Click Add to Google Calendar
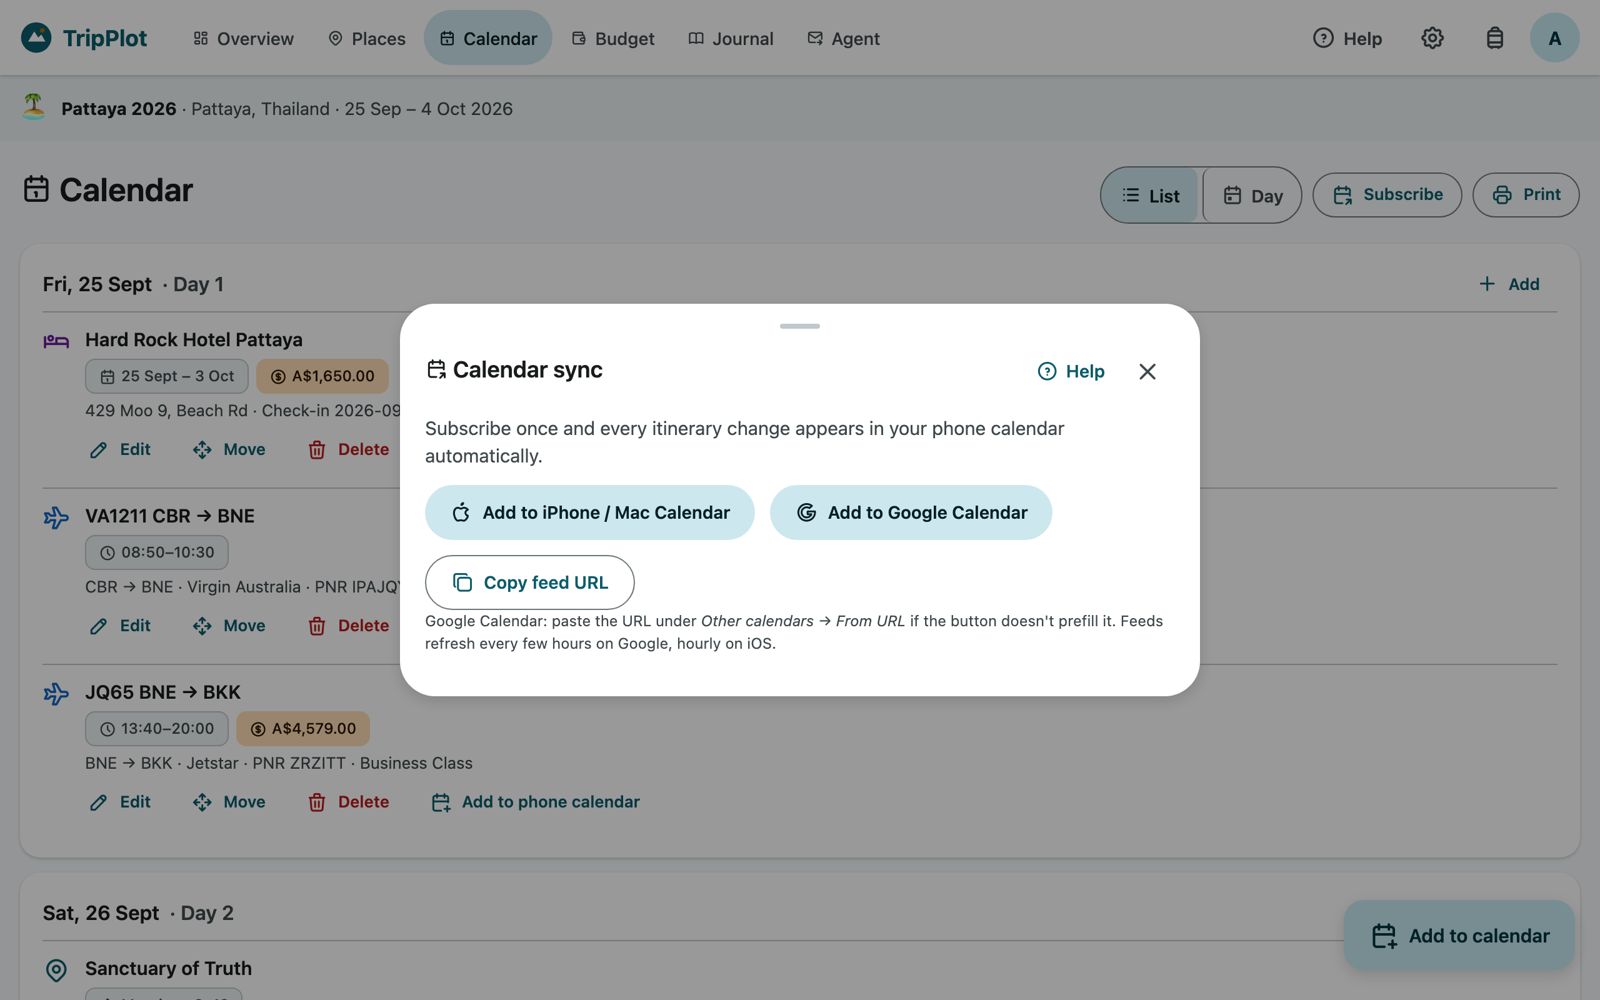 [911, 512]
